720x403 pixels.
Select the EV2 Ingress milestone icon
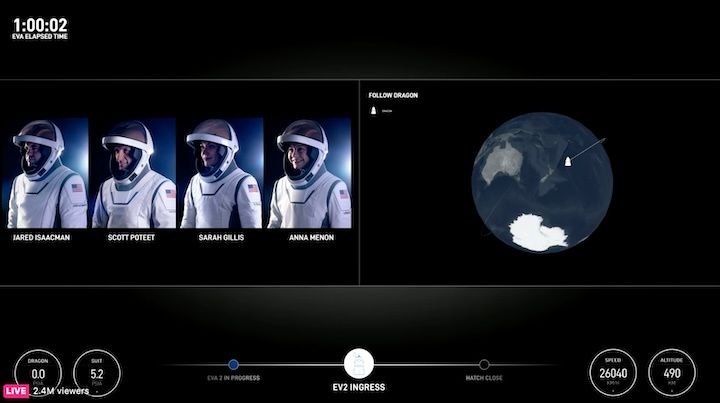point(360,365)
